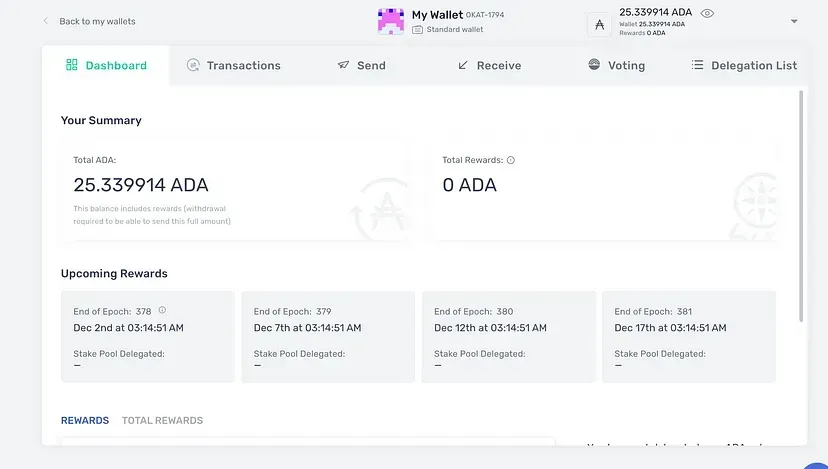Click Dec 2nd at 03:14:51 AM date
828x469 pixels.
(x=128, y=327)
